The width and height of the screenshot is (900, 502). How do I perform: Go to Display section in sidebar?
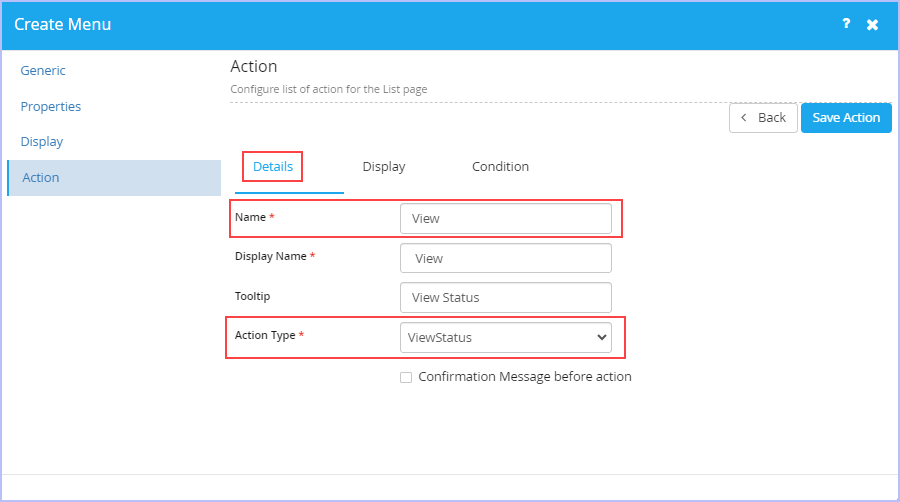click(x=42, y=142)
